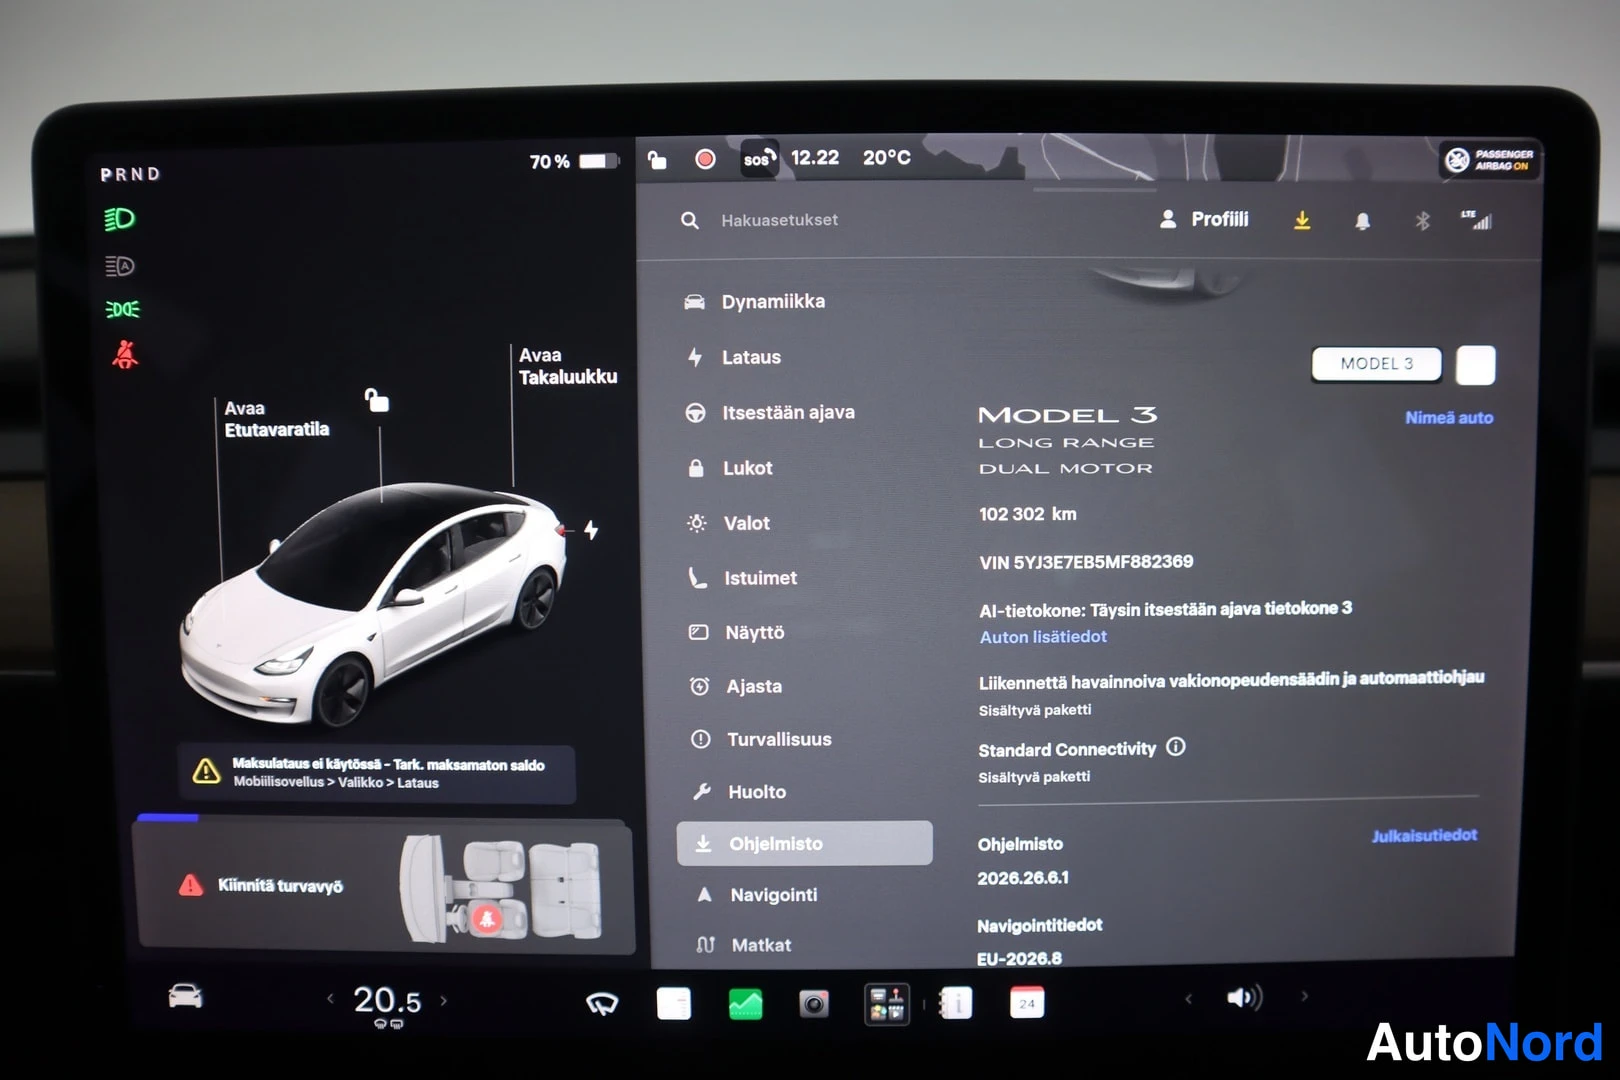Tap the lock icon in status bar
Screen dimensions: 1620x1080
pyautogui.click(x=657, y=159)
